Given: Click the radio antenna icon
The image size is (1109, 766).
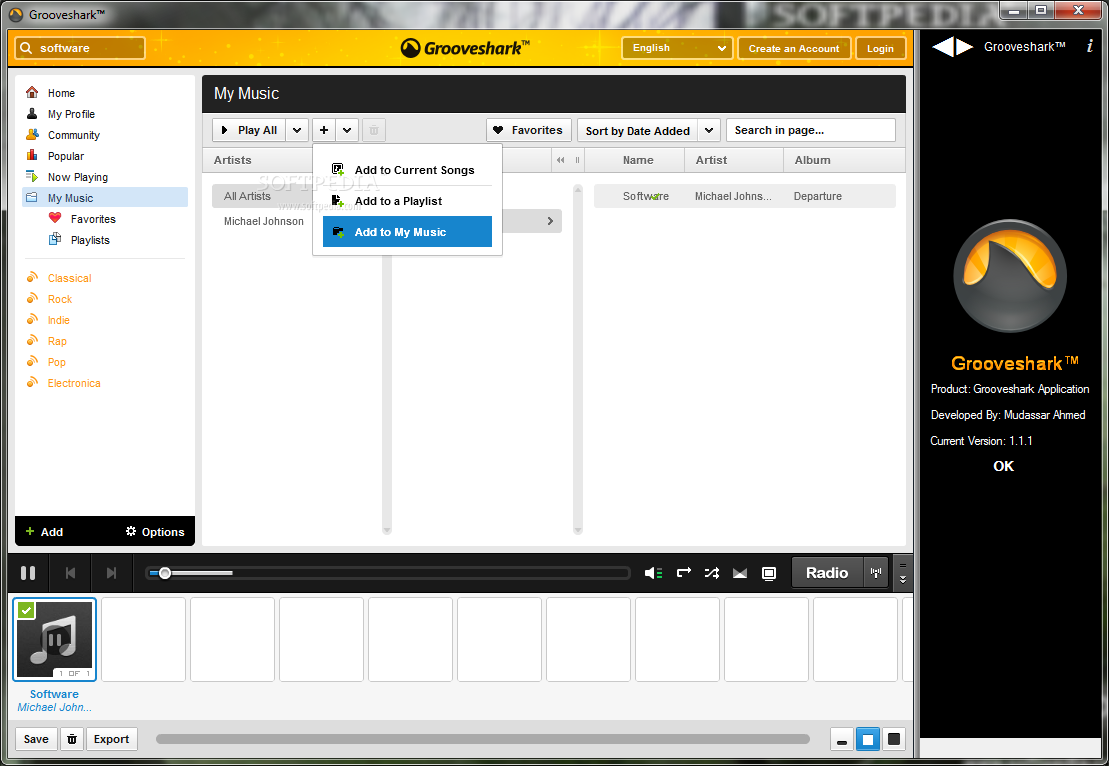Looking at the screenshot, I should [x=876, y=573].
